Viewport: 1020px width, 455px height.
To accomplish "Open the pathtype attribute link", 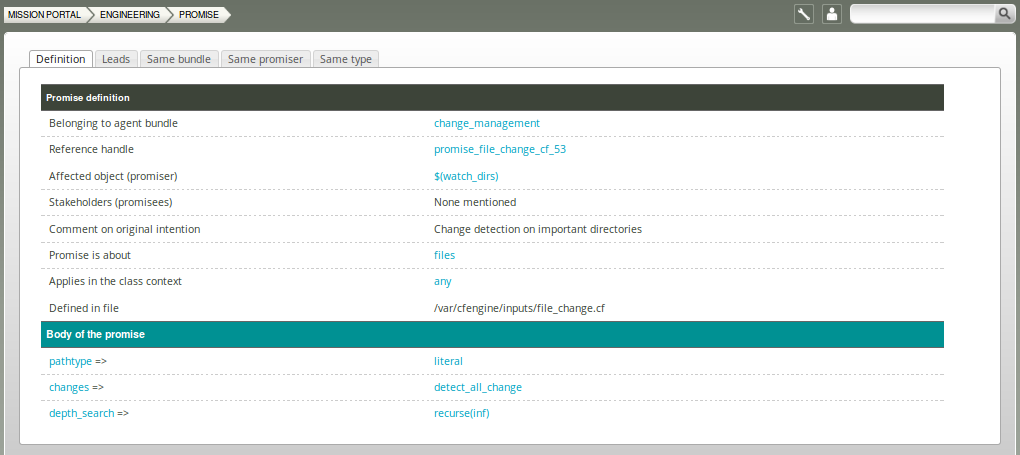I will tap(70, 361).
